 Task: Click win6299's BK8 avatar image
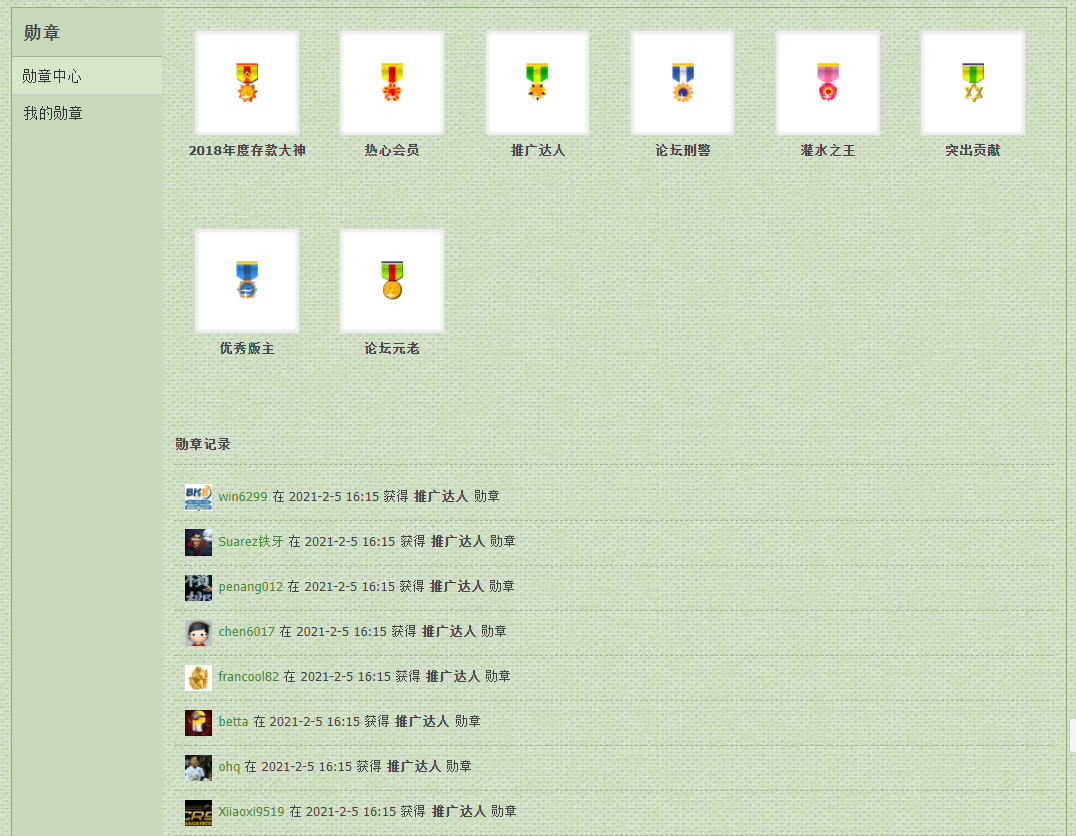(x=198, y=497)
